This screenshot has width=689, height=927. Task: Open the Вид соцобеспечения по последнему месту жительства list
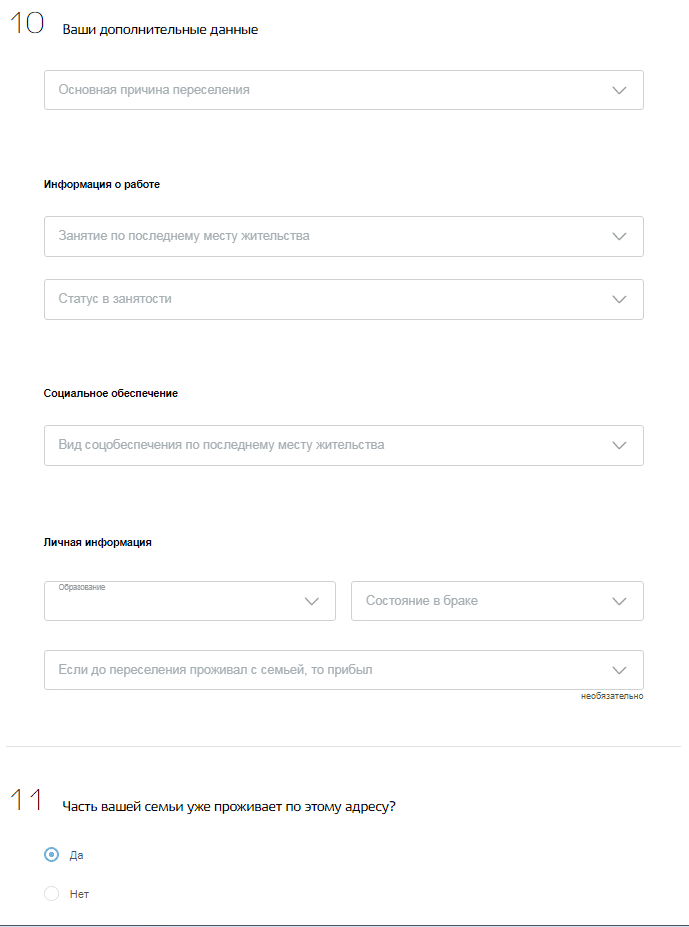tap(344, 445)
